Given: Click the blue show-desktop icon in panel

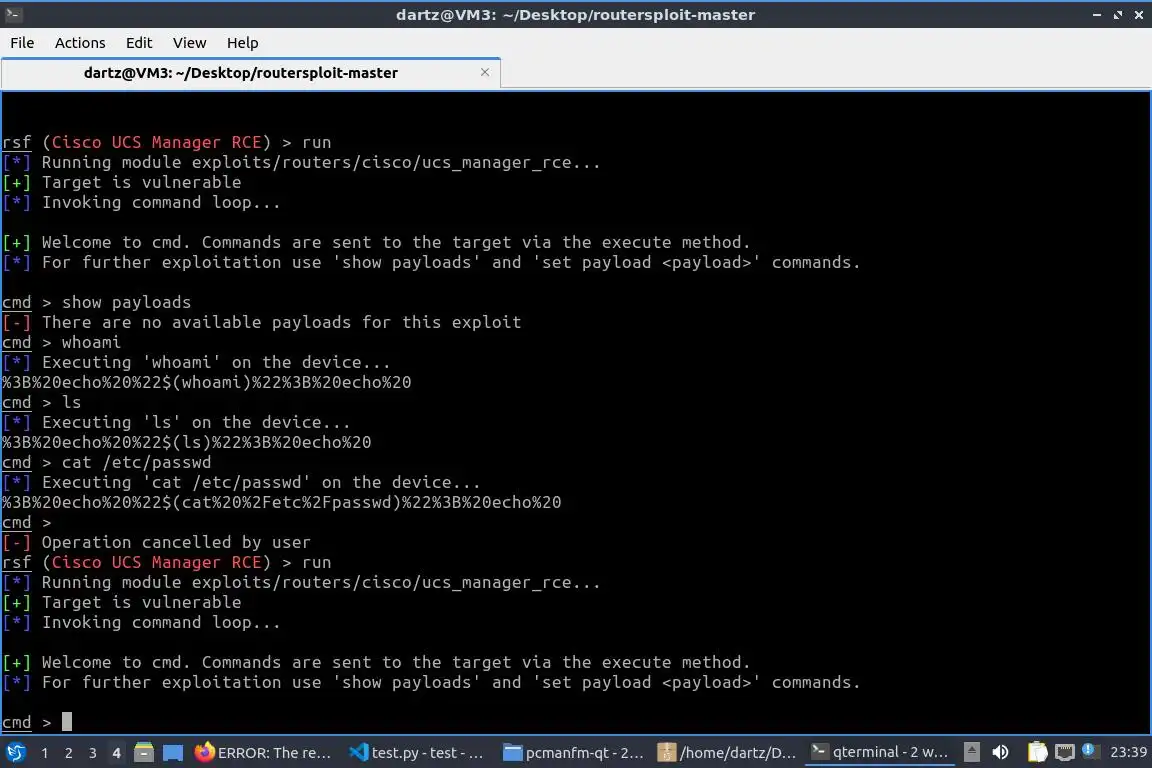Looking at the screenshot, I should click(x=173, y=753).
